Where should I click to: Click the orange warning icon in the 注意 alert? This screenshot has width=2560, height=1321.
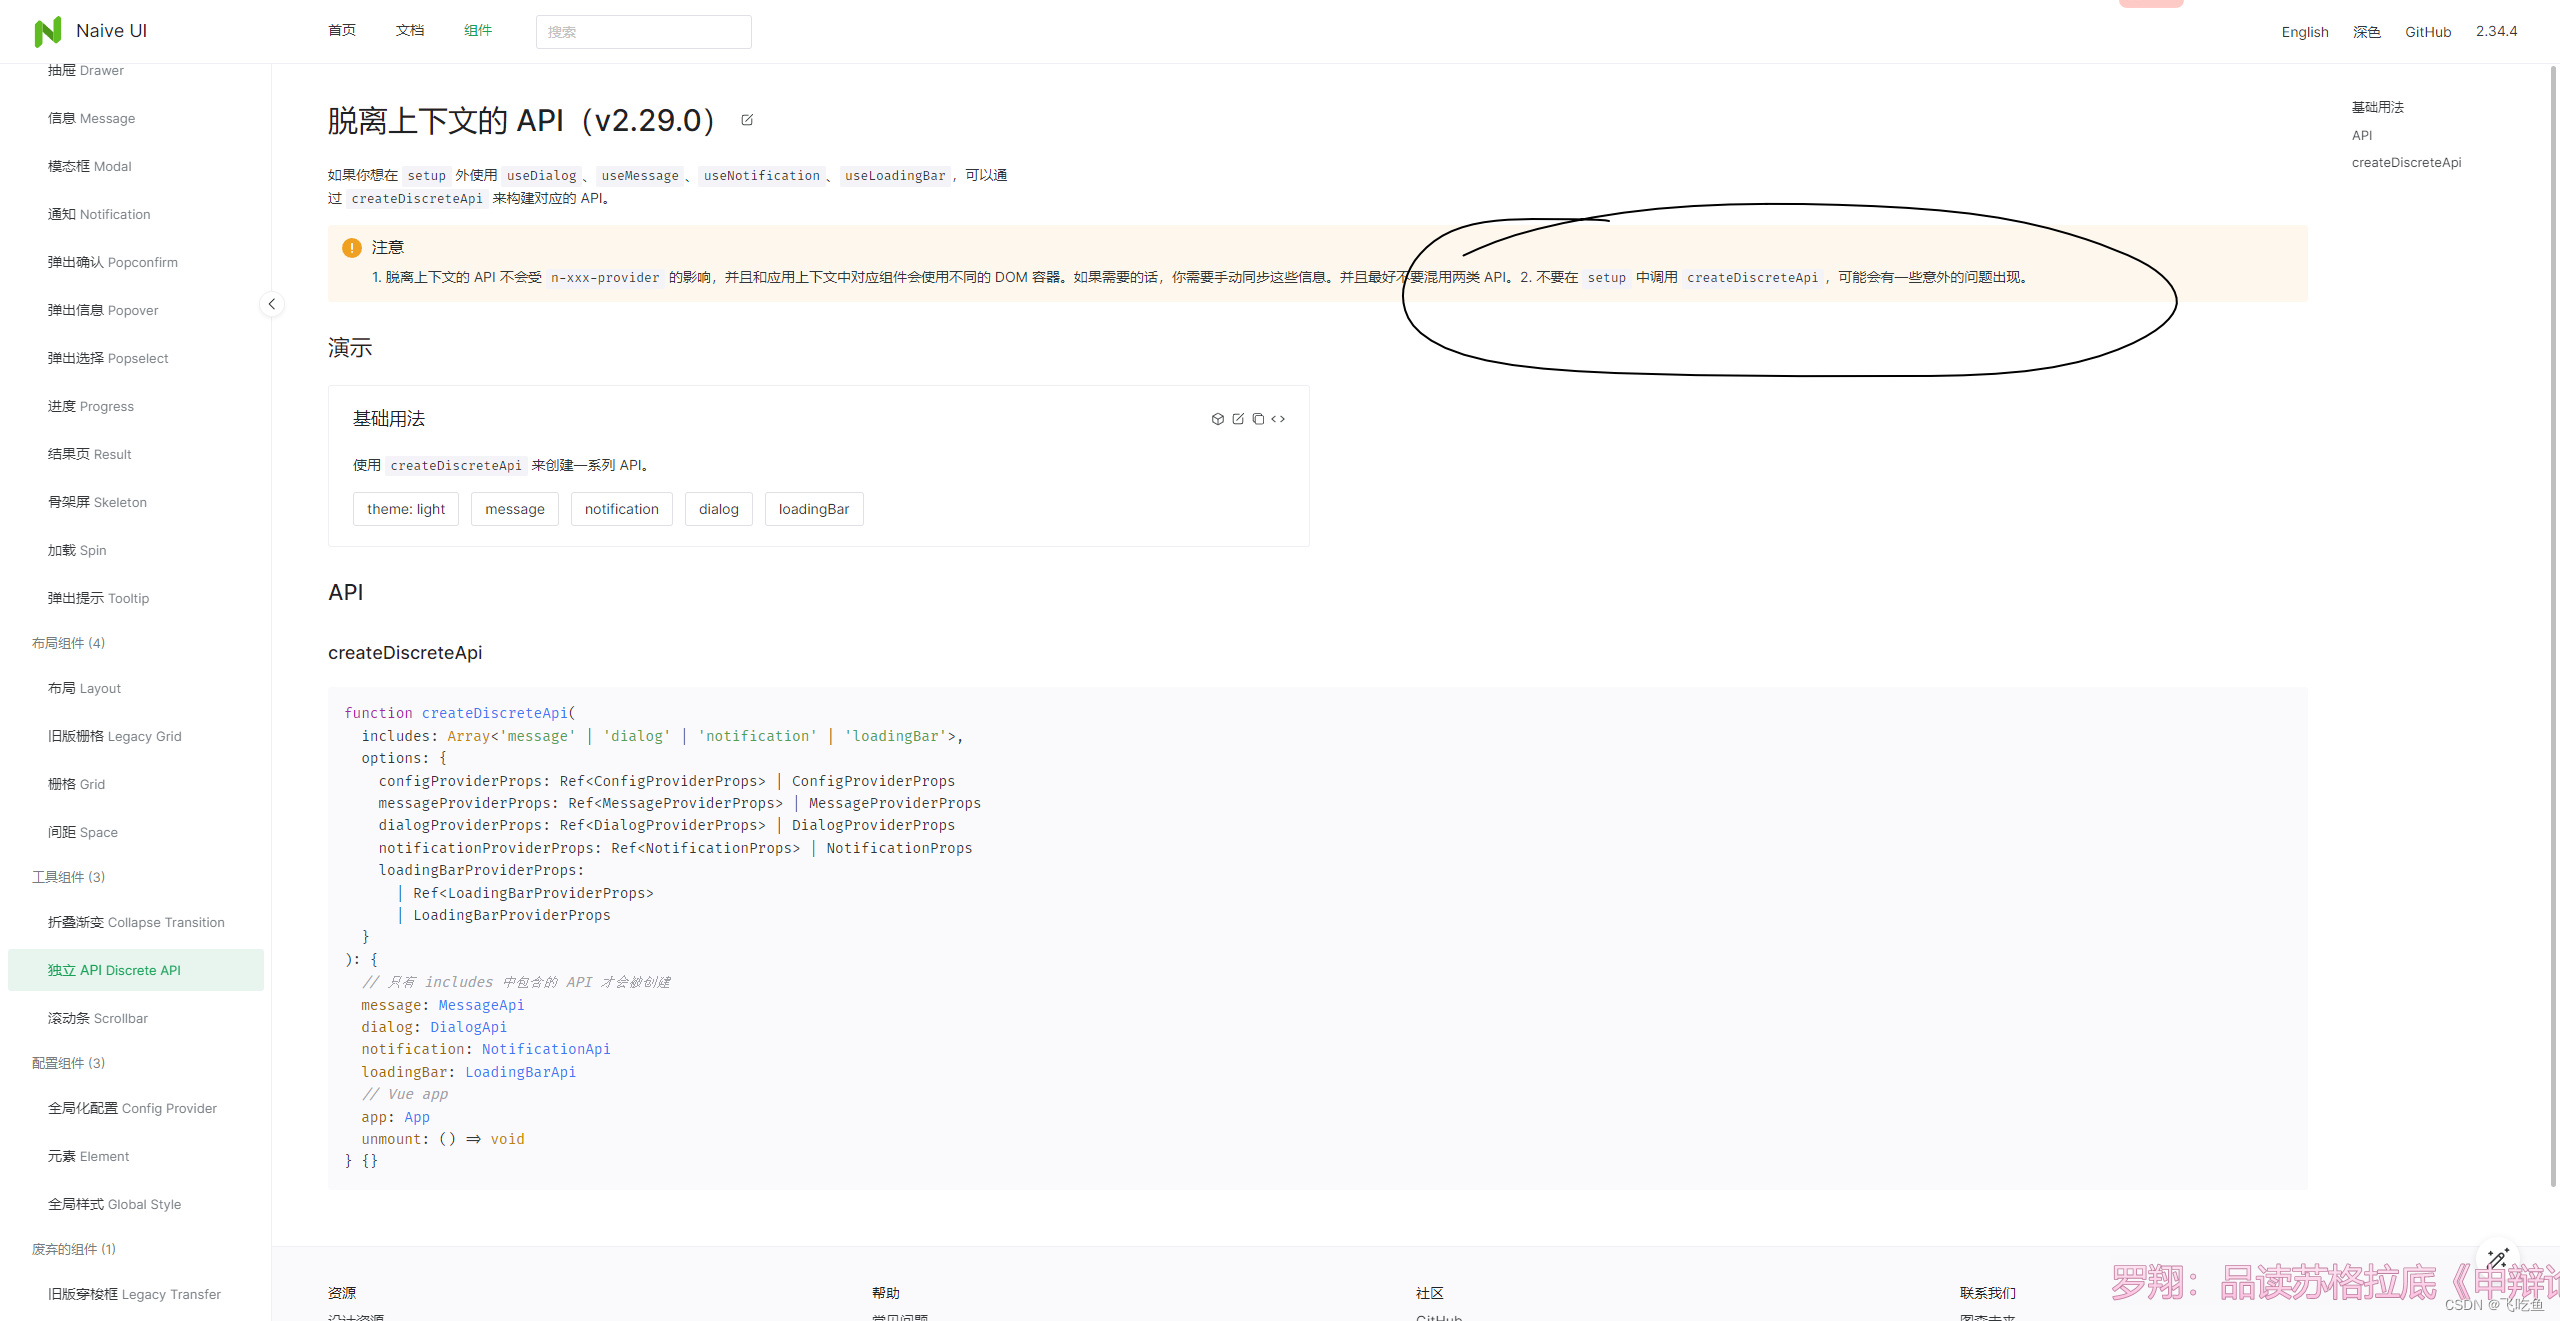[x=351, y=247]
